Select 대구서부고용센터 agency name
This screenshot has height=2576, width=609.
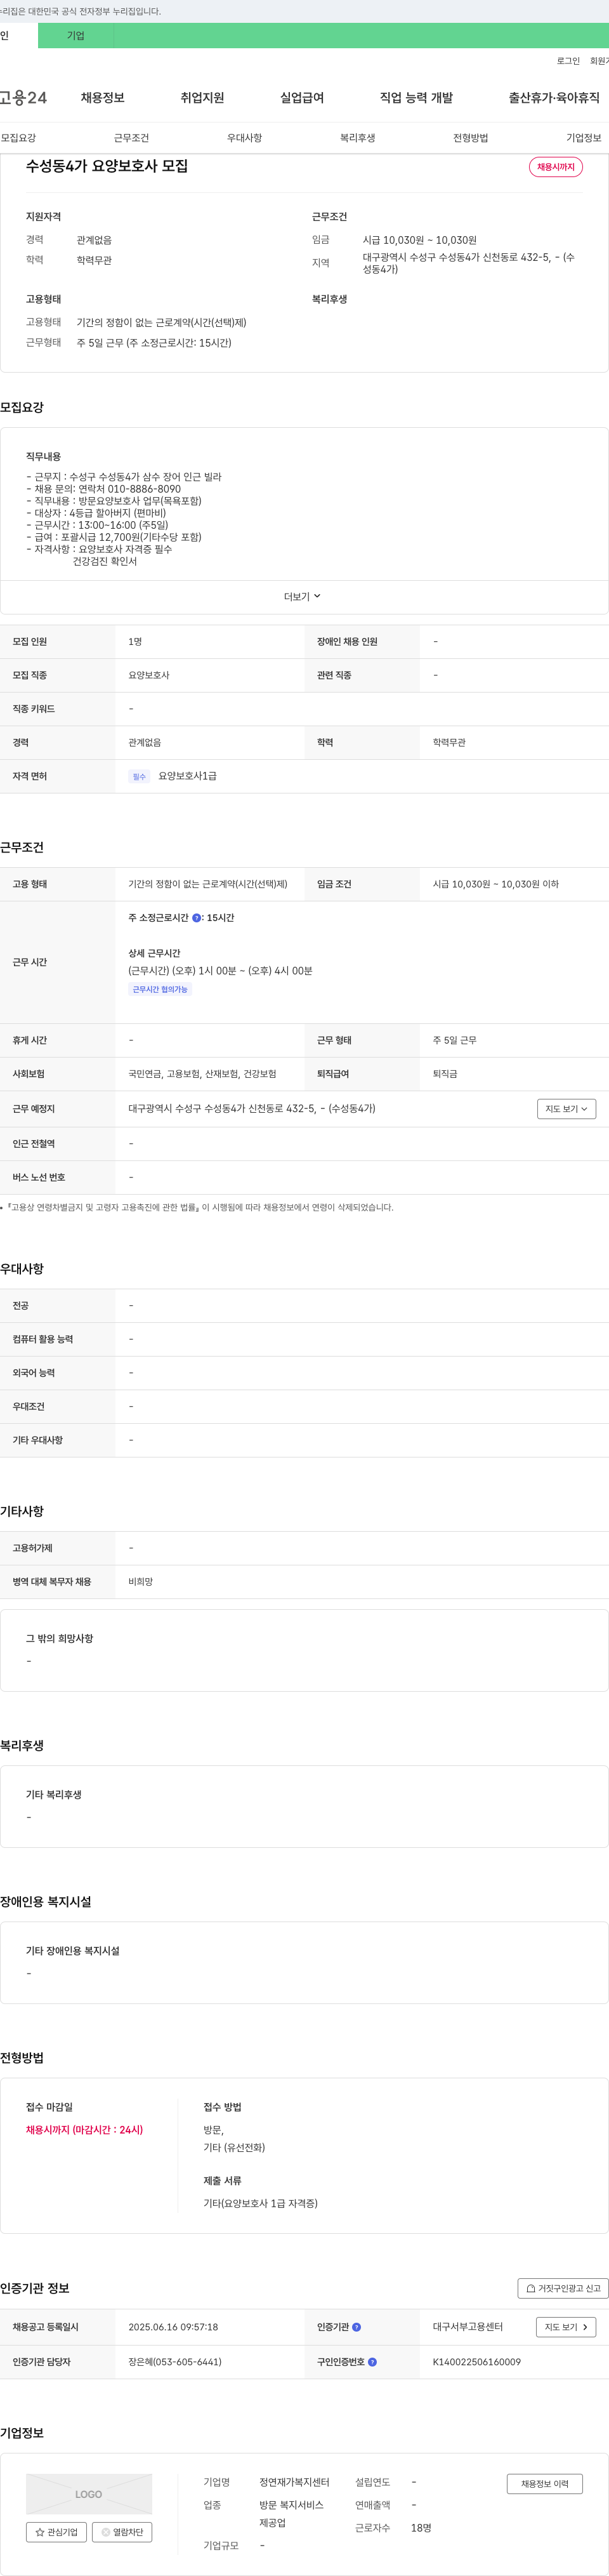[x=468, y=2327]
